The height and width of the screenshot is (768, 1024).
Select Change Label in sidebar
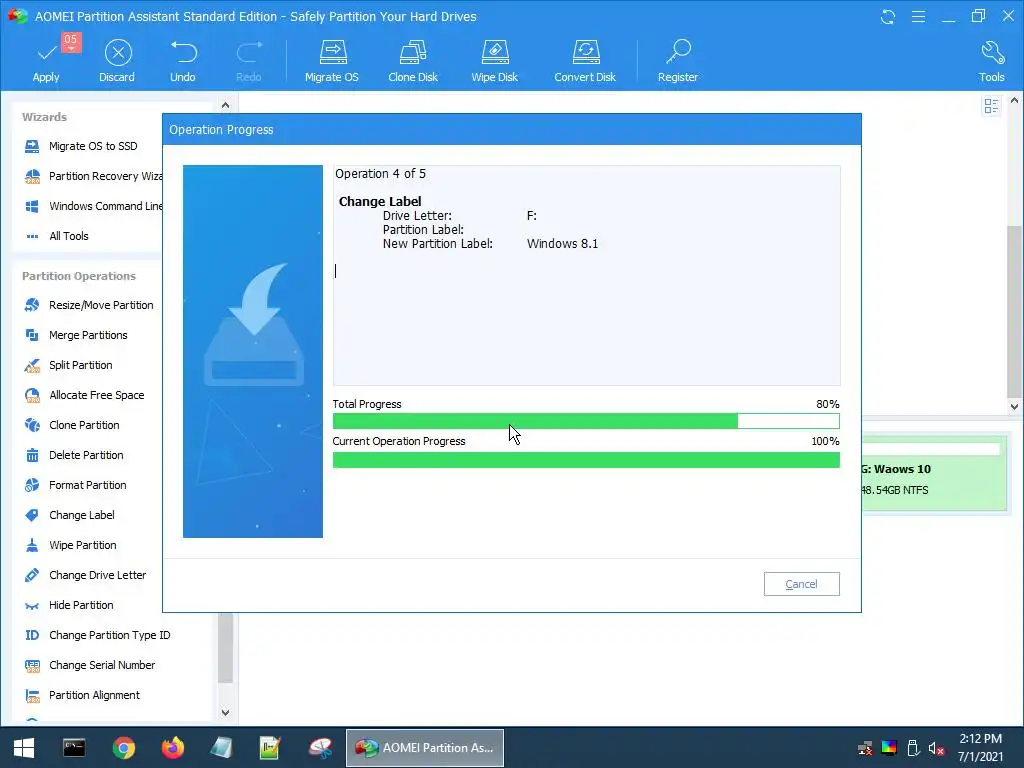click(69, 515)
